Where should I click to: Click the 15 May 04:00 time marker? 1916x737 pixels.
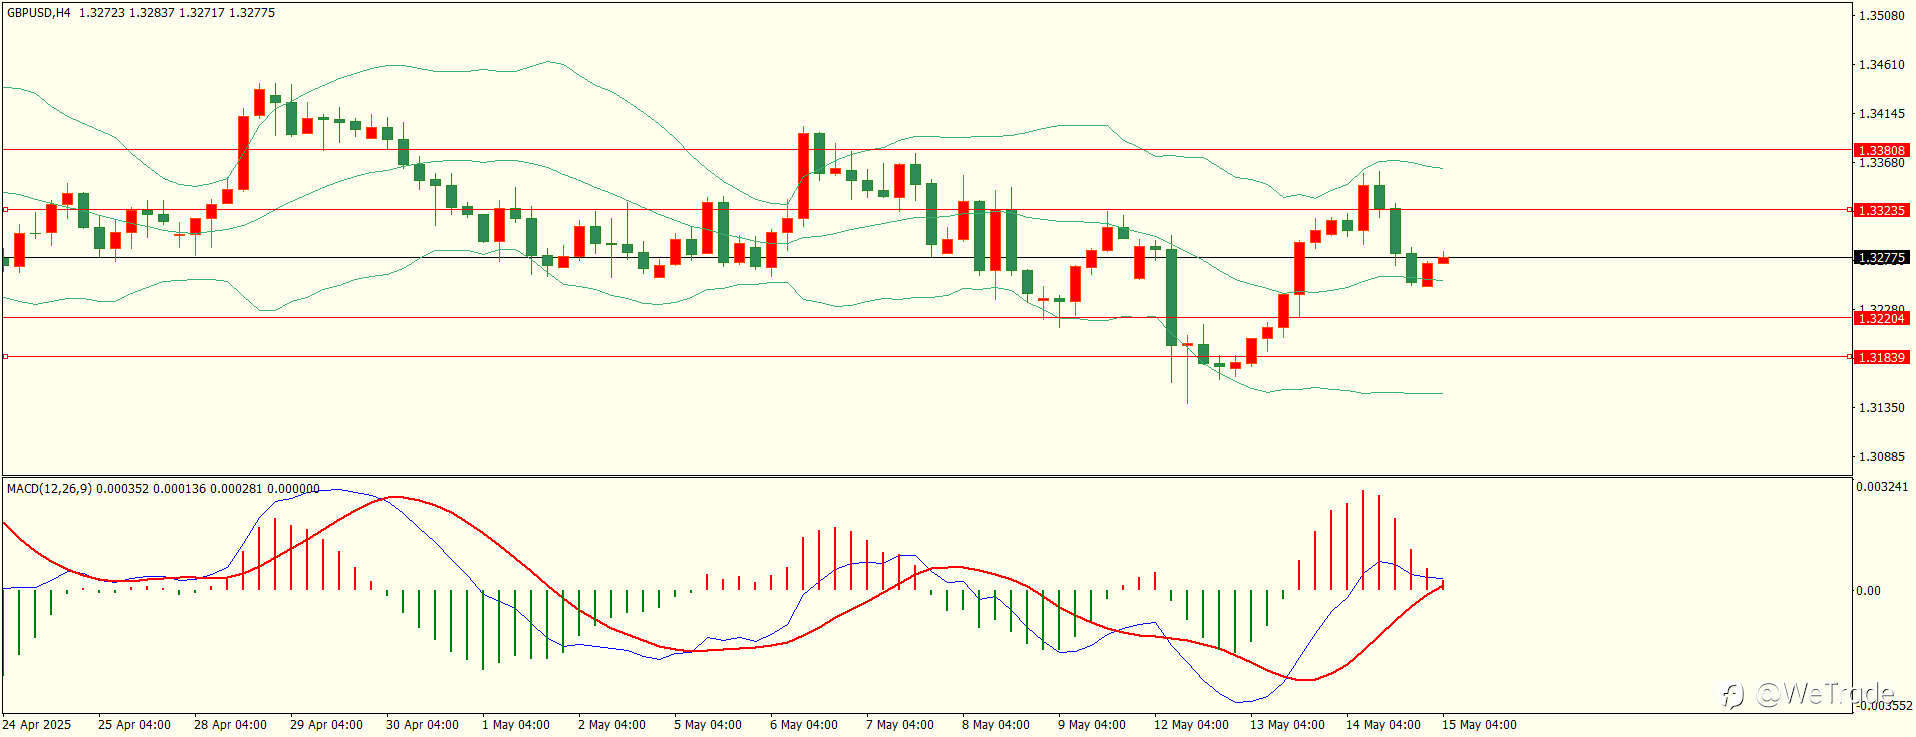[1479, 725]
